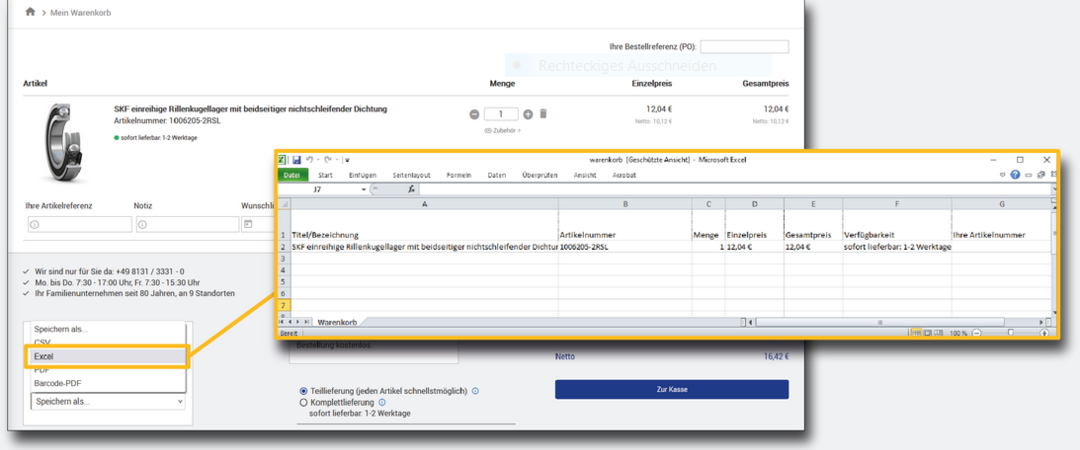Go to previous sheet navigation arrow

pos(289,322)
